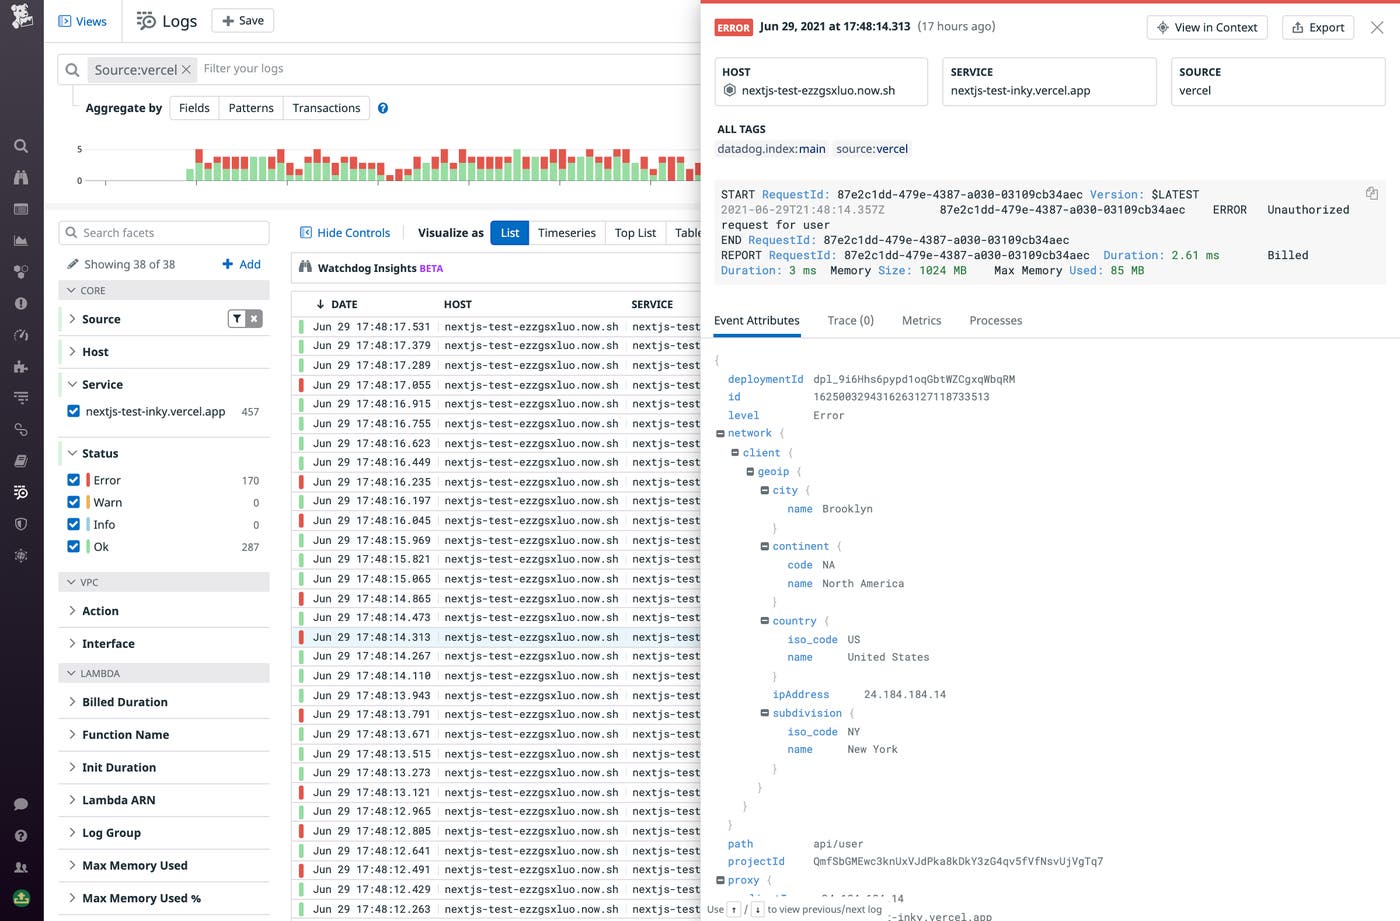
Task: Click the Export button in the log detail panel
Action: point(1317,27)
